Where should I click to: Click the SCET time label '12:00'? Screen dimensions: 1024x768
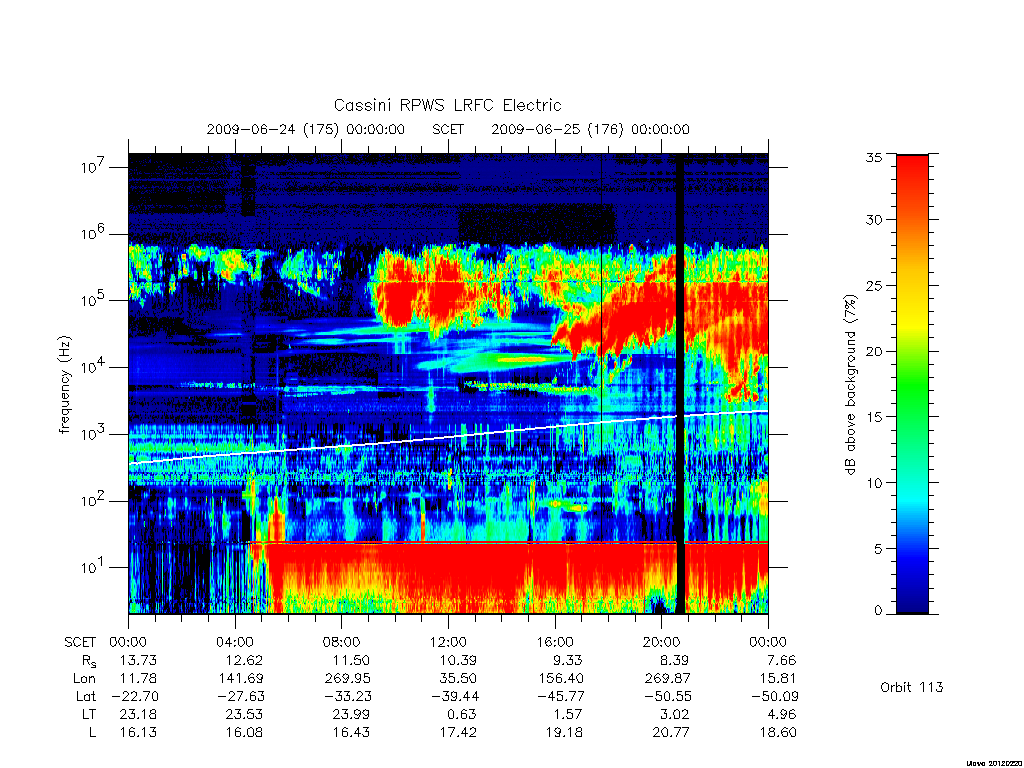pyautogui.click(x=448, y=642)
